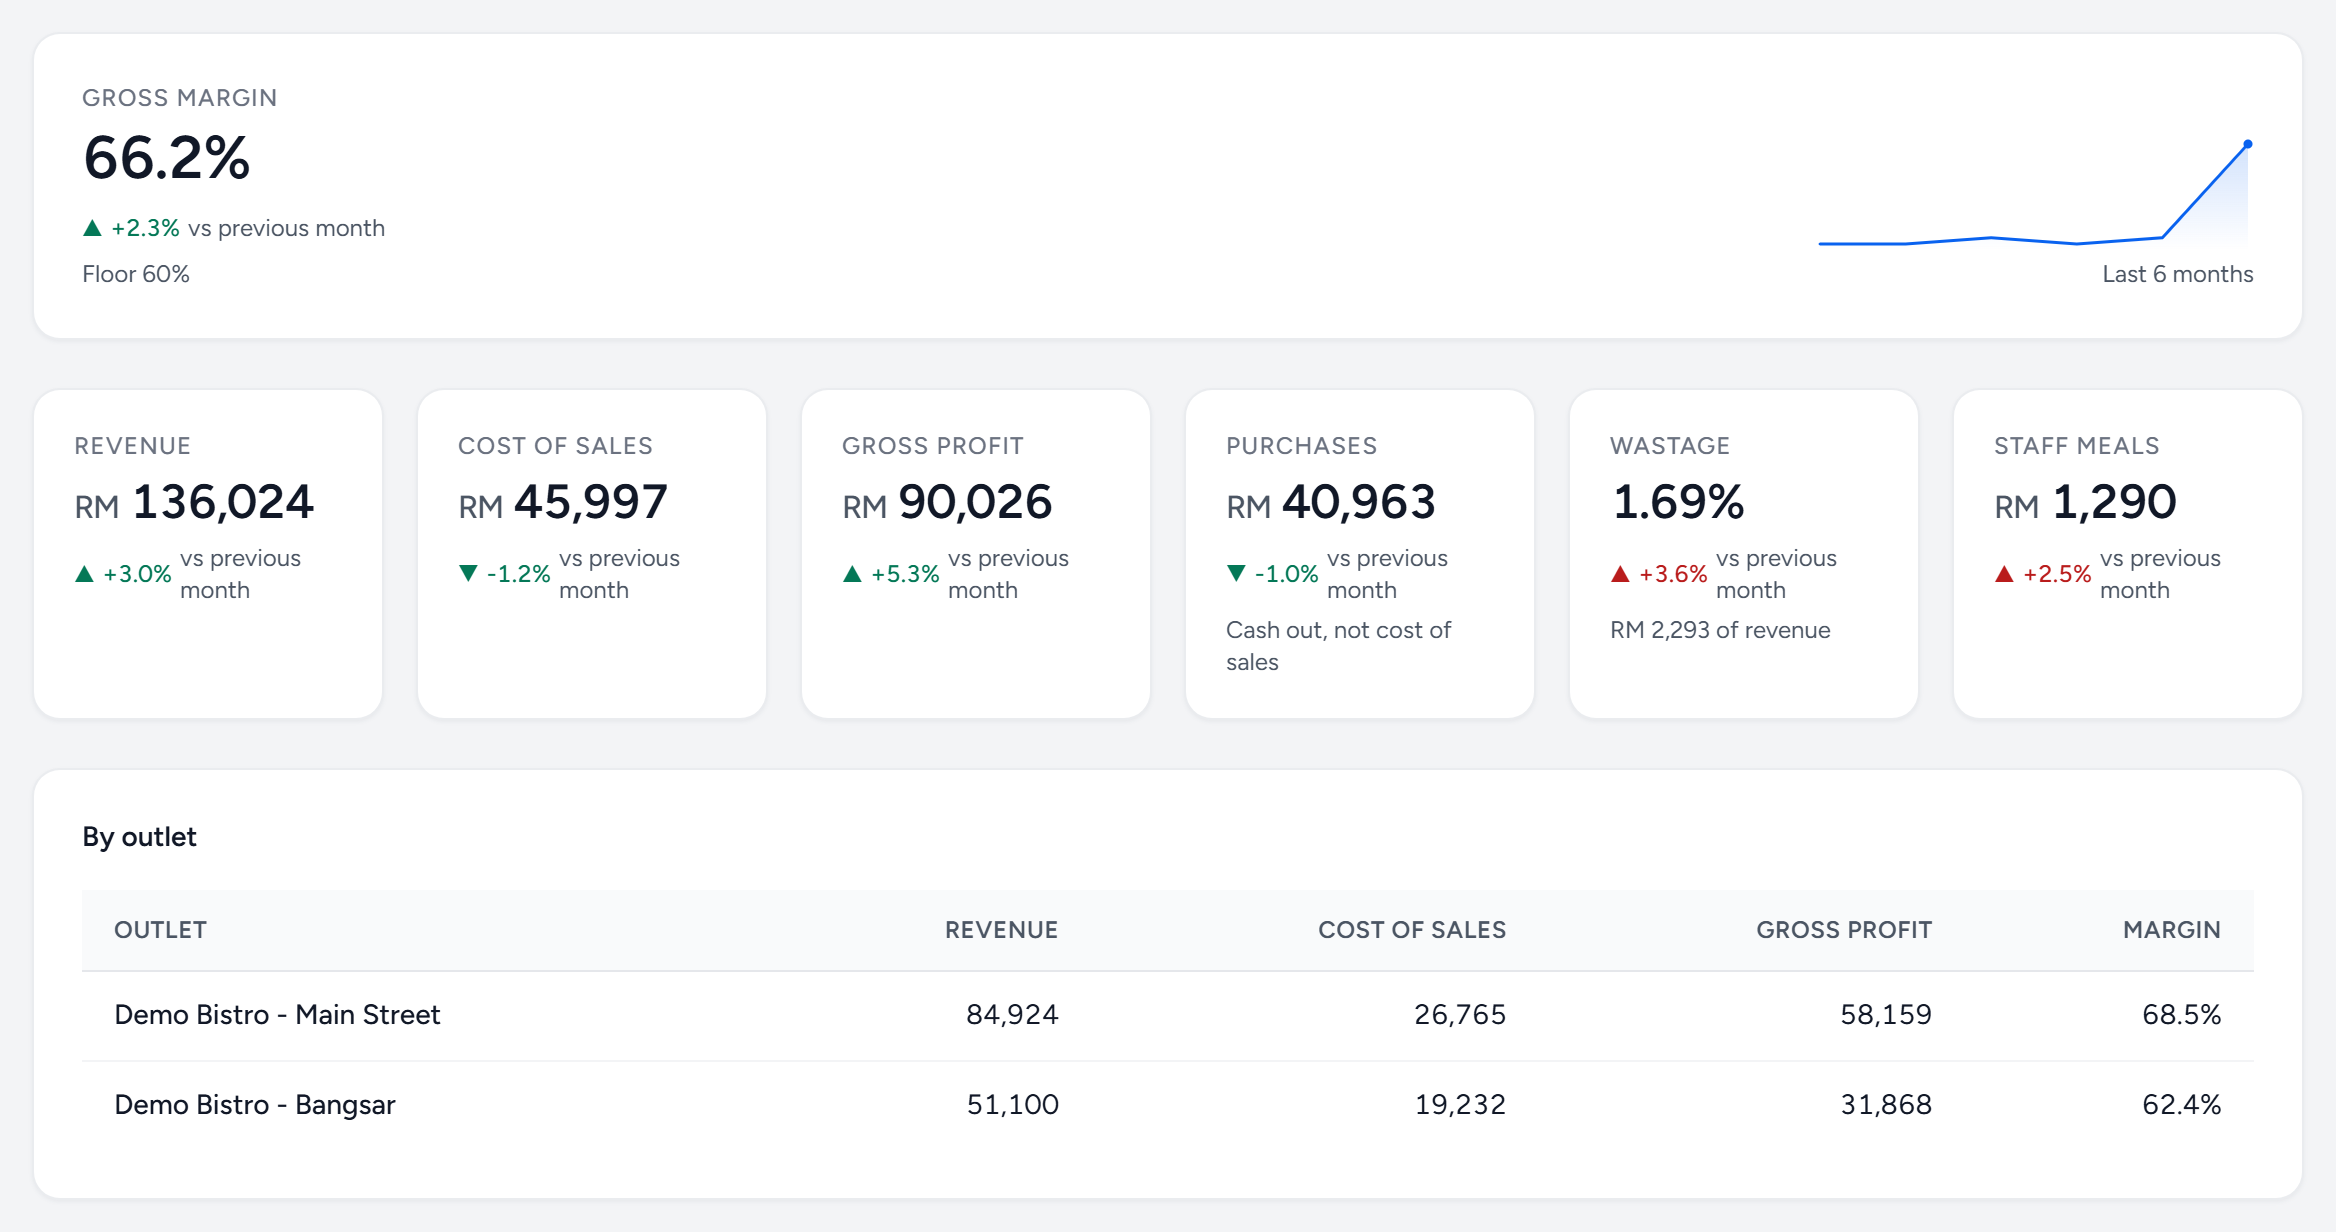Select the RM 90,026 gross profit figure
The image size is (2336, 1232).
point(947,502)
